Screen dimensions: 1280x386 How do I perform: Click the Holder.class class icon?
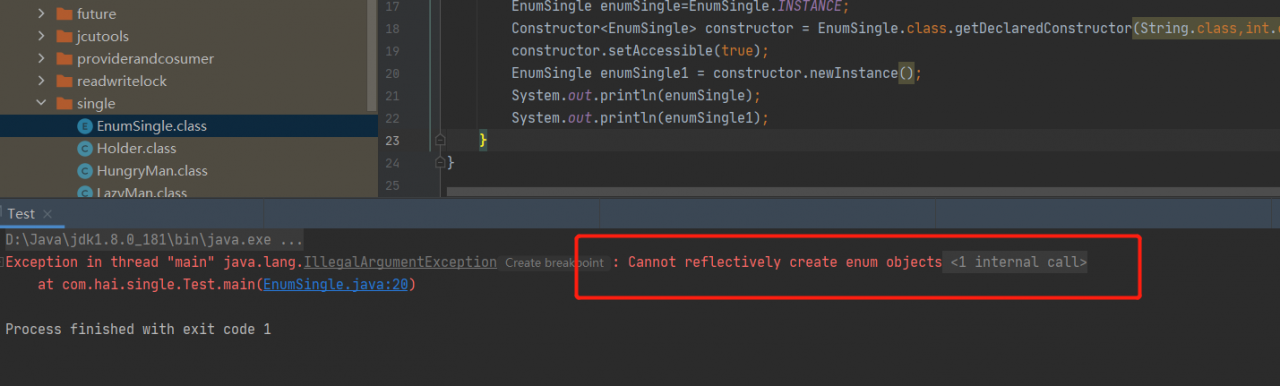pyautogui.click(x=85, y=148)
